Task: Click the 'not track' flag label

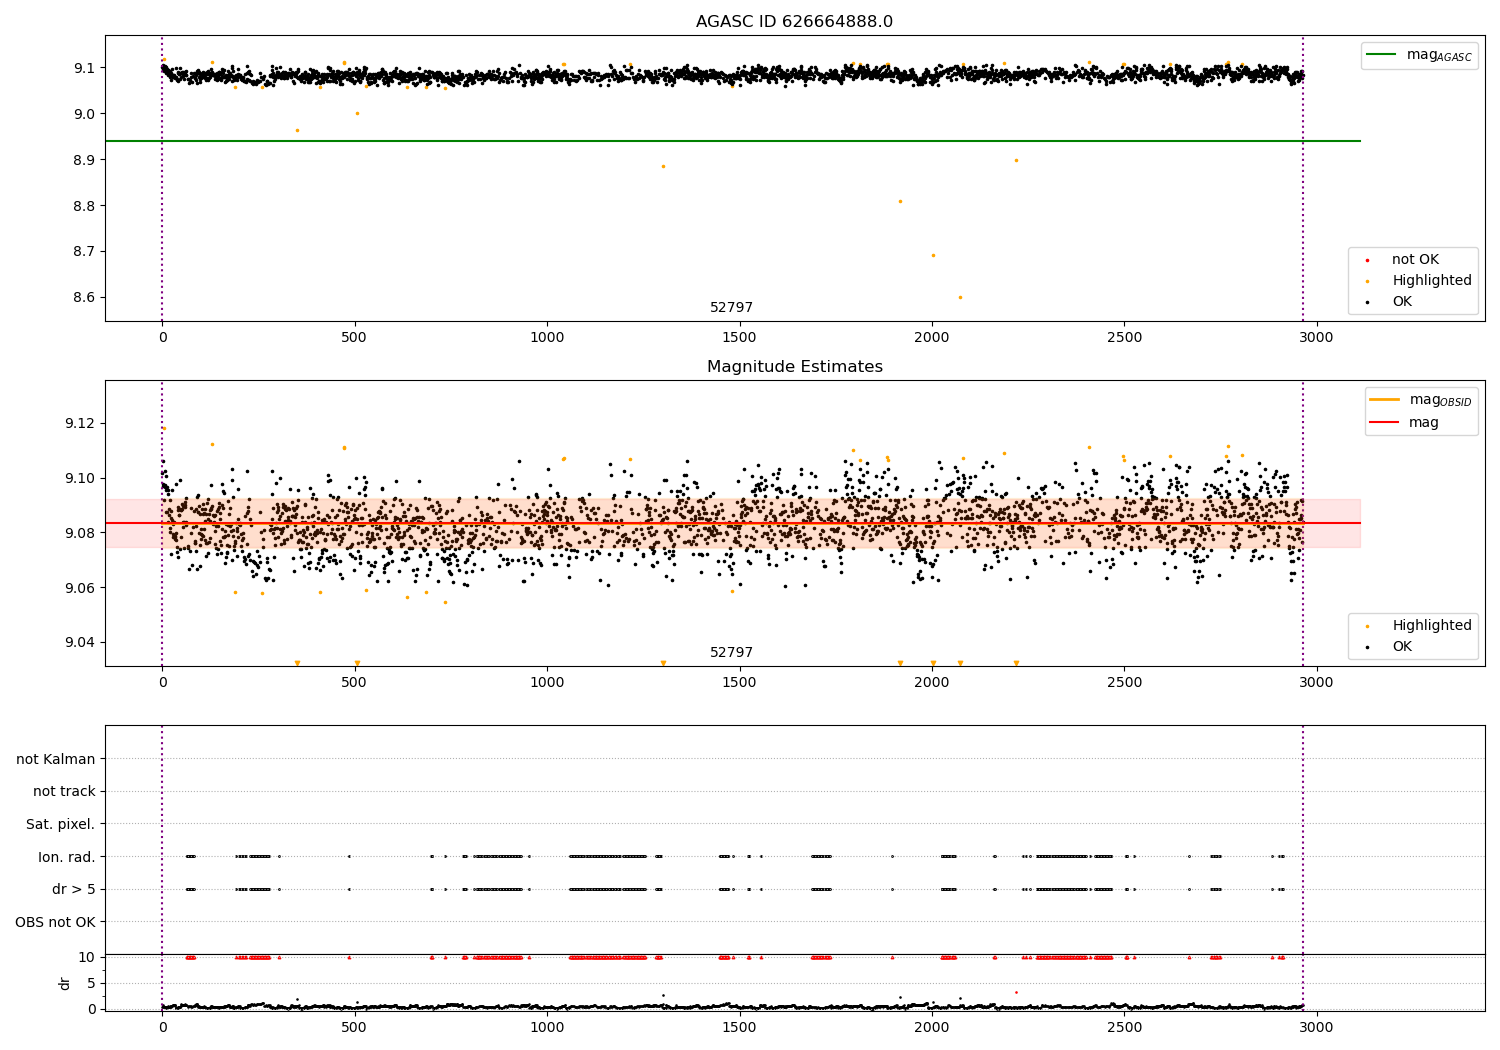Action: [64, 792]
